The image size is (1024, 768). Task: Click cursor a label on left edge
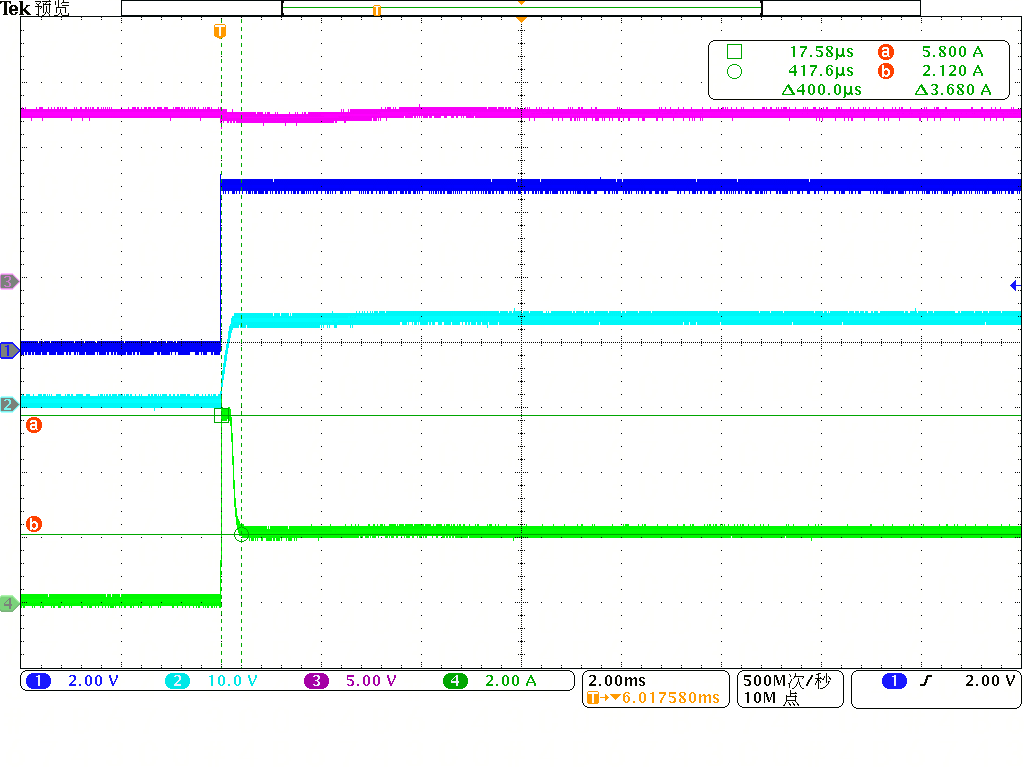[33, 425]
